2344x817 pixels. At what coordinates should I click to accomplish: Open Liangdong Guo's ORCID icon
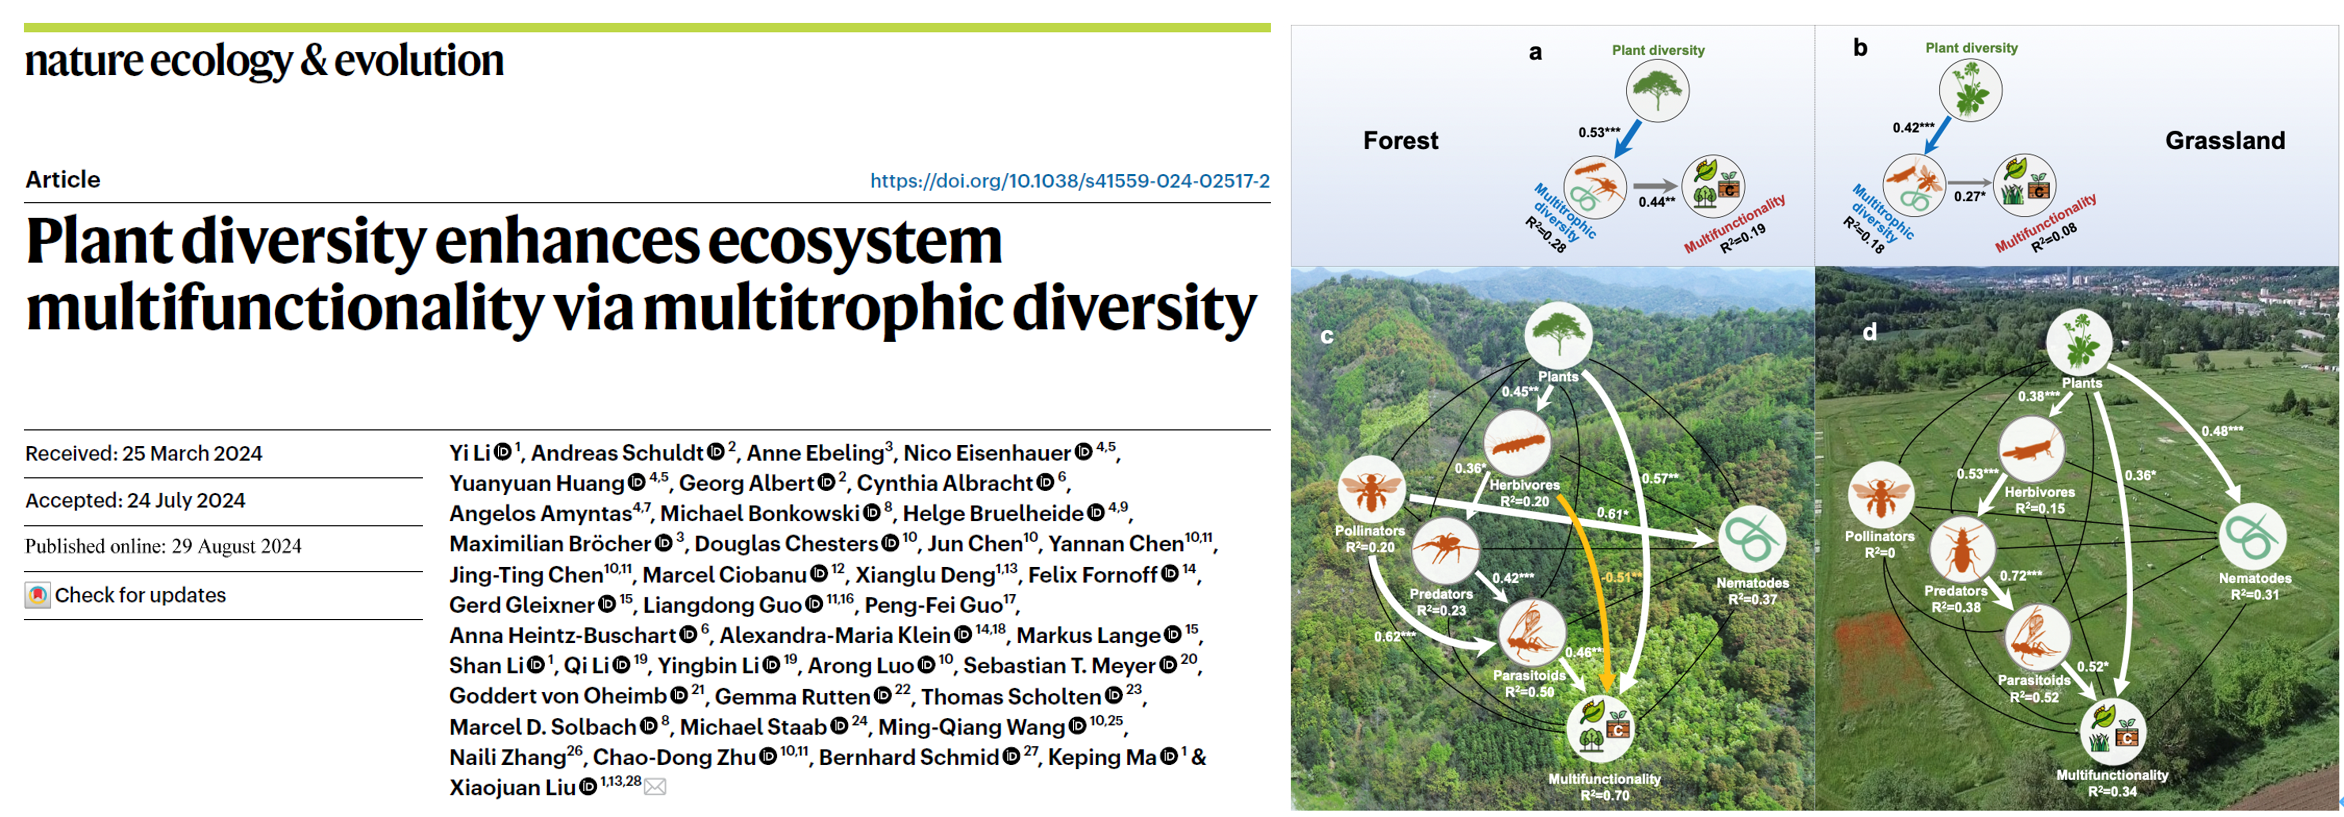tap(814, 604)
